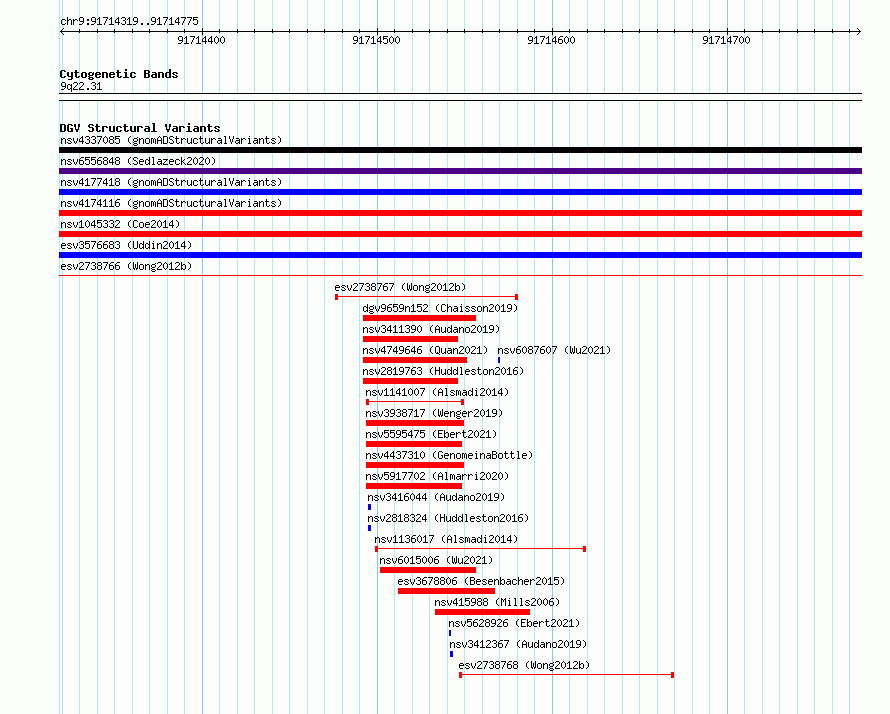
Task: Click nsv4437310 (GenomeinaBottle) label
Action: [x=449, y=455]
